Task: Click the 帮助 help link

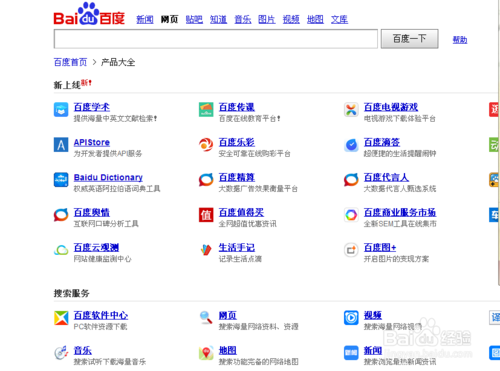Action: point(460,40)
